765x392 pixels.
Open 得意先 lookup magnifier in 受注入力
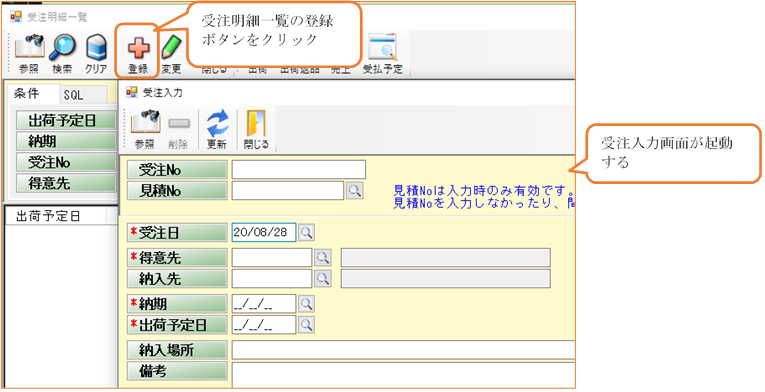pos(322,257)
